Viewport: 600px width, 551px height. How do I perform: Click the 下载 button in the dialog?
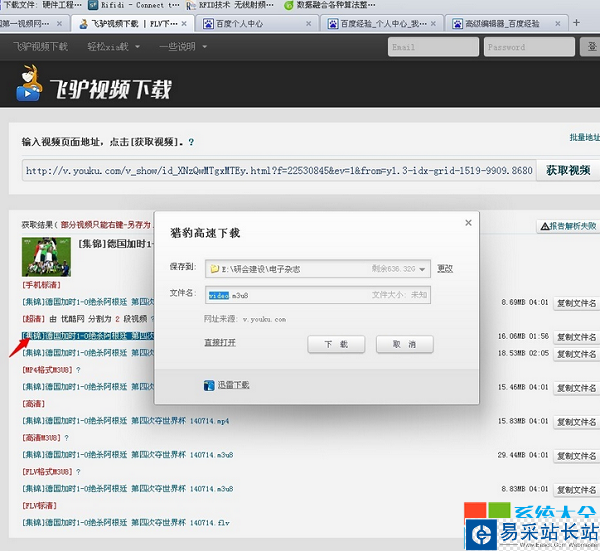coord(336,344)
